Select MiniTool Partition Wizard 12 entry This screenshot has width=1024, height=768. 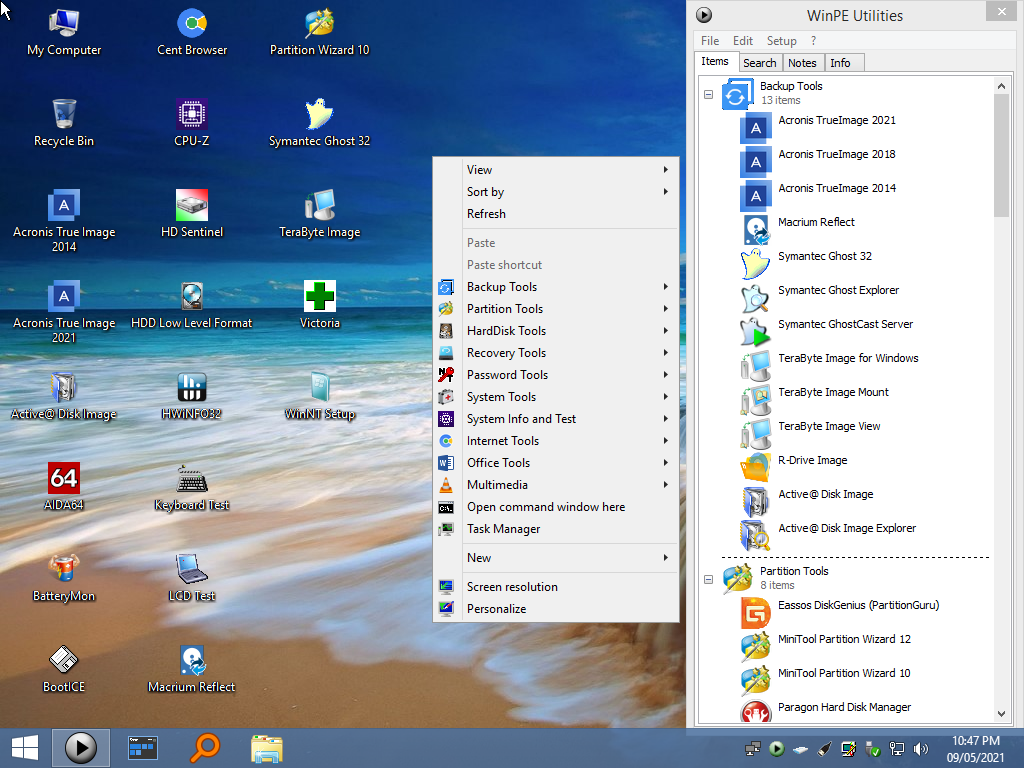(x=825, y=646)
